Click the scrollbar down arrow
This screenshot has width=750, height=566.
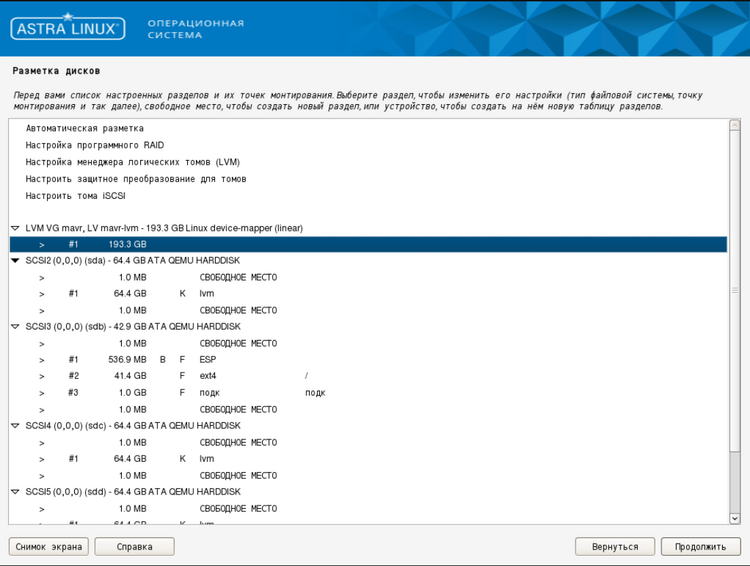[734, 518]
